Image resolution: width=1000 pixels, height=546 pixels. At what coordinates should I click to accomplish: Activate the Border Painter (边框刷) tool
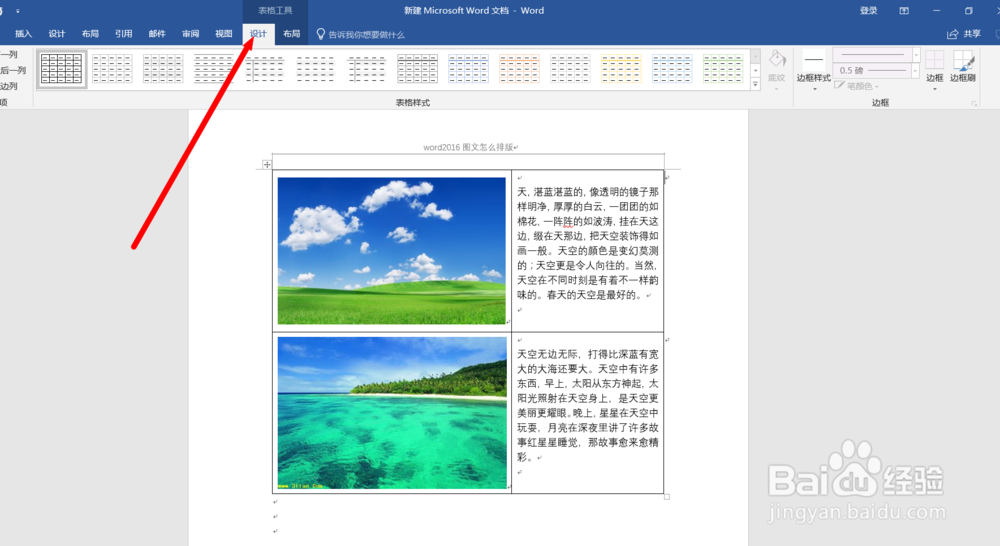[x=962, y=66]
